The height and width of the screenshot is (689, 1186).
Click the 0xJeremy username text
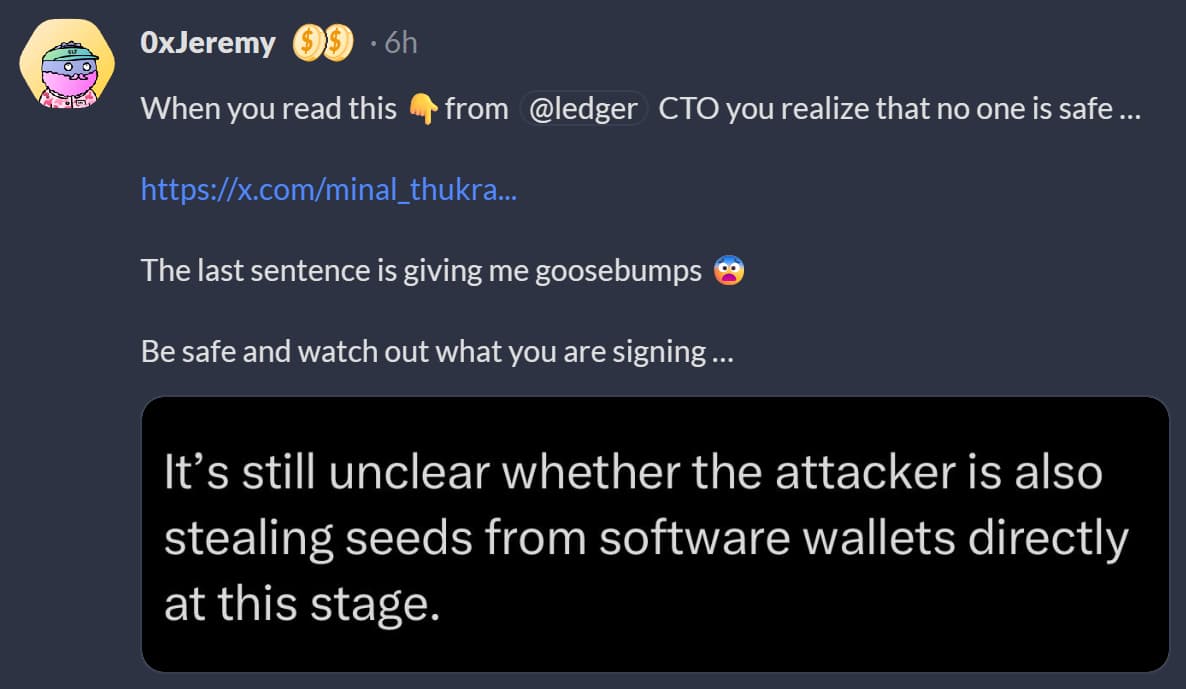tap(208, 42)
